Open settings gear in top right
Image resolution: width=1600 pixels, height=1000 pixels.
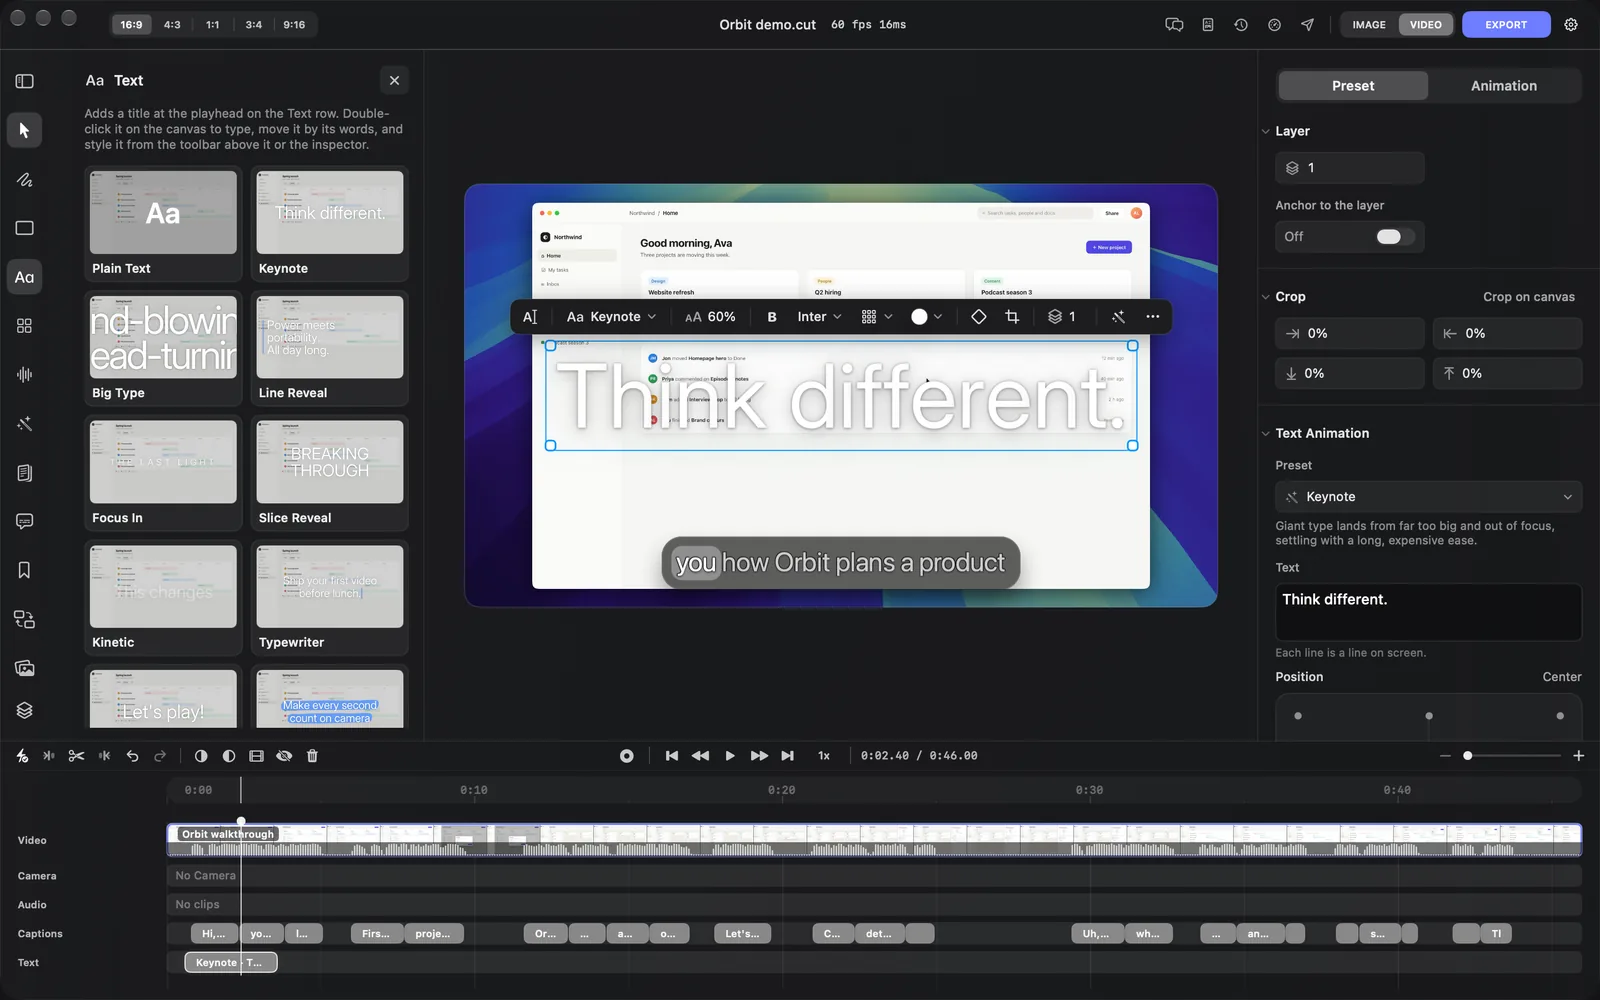1571,25
